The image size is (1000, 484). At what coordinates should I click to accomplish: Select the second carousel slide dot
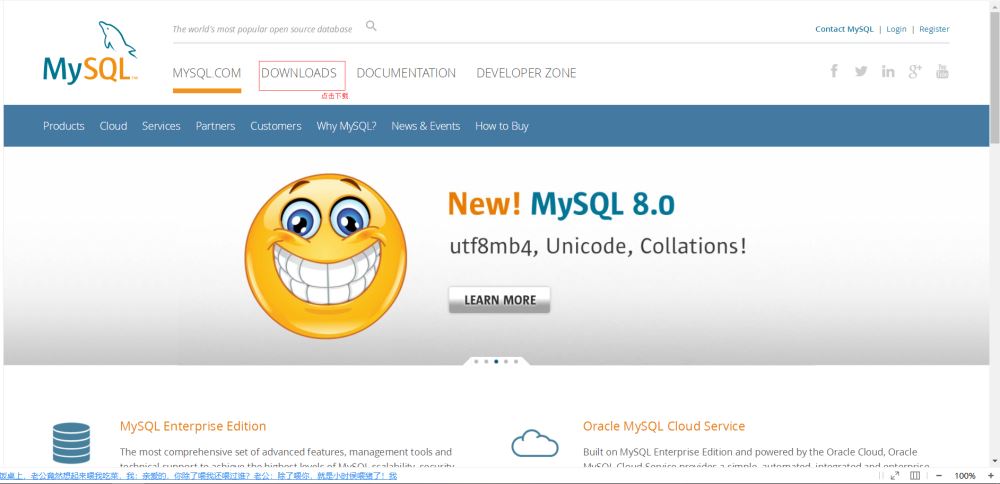point(486,362)
